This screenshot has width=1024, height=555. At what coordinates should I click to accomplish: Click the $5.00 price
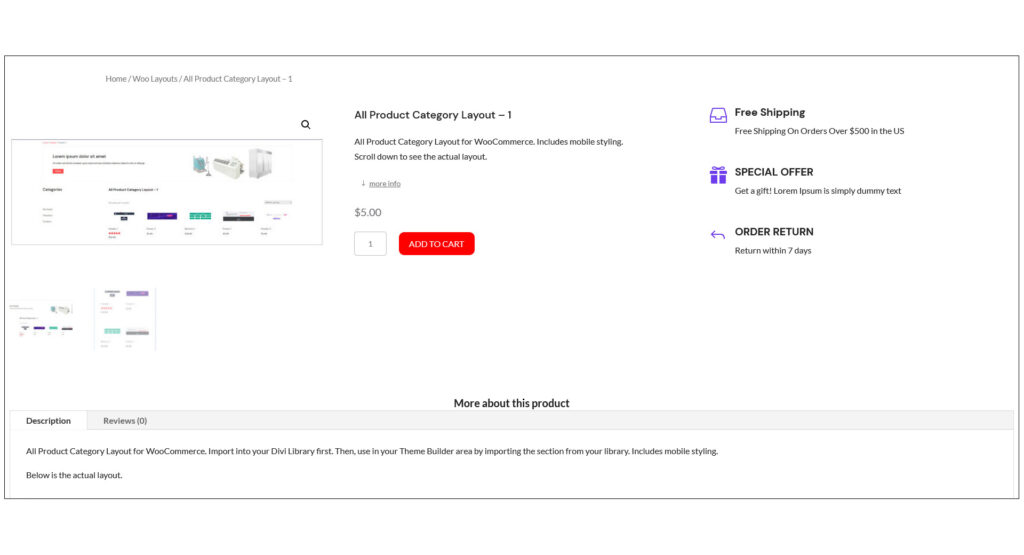368,212
